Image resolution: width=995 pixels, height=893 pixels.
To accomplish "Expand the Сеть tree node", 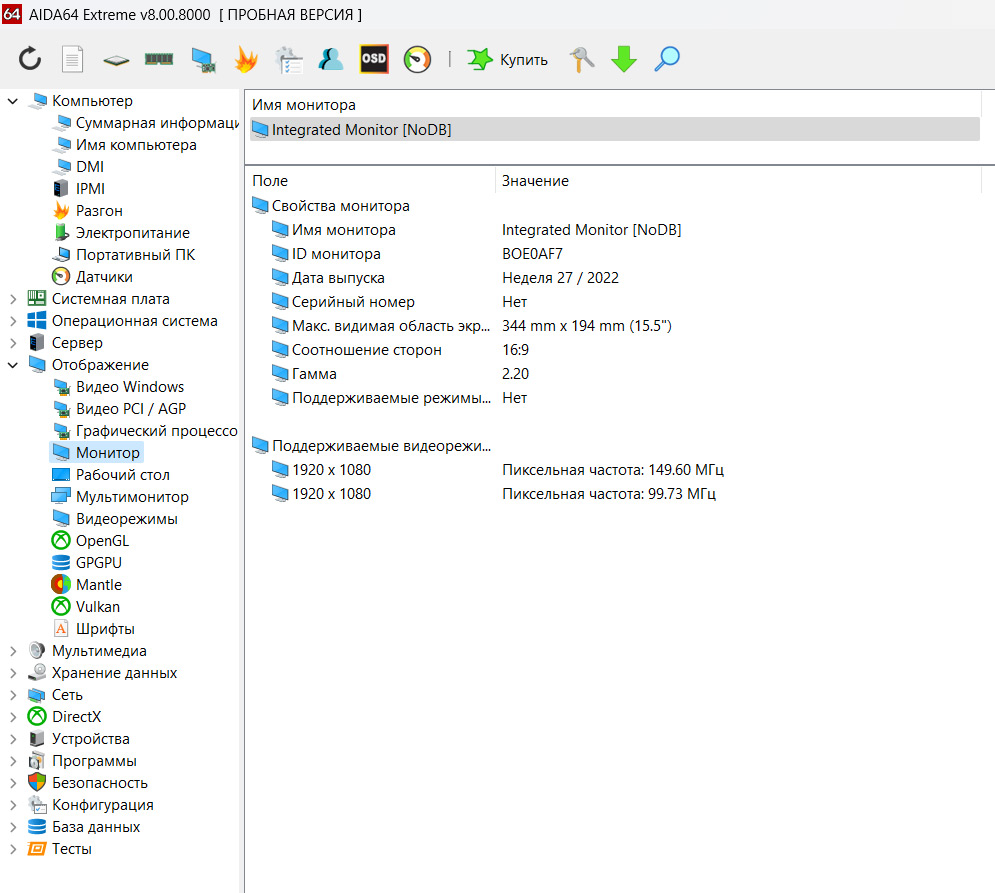I will (13, 695).
